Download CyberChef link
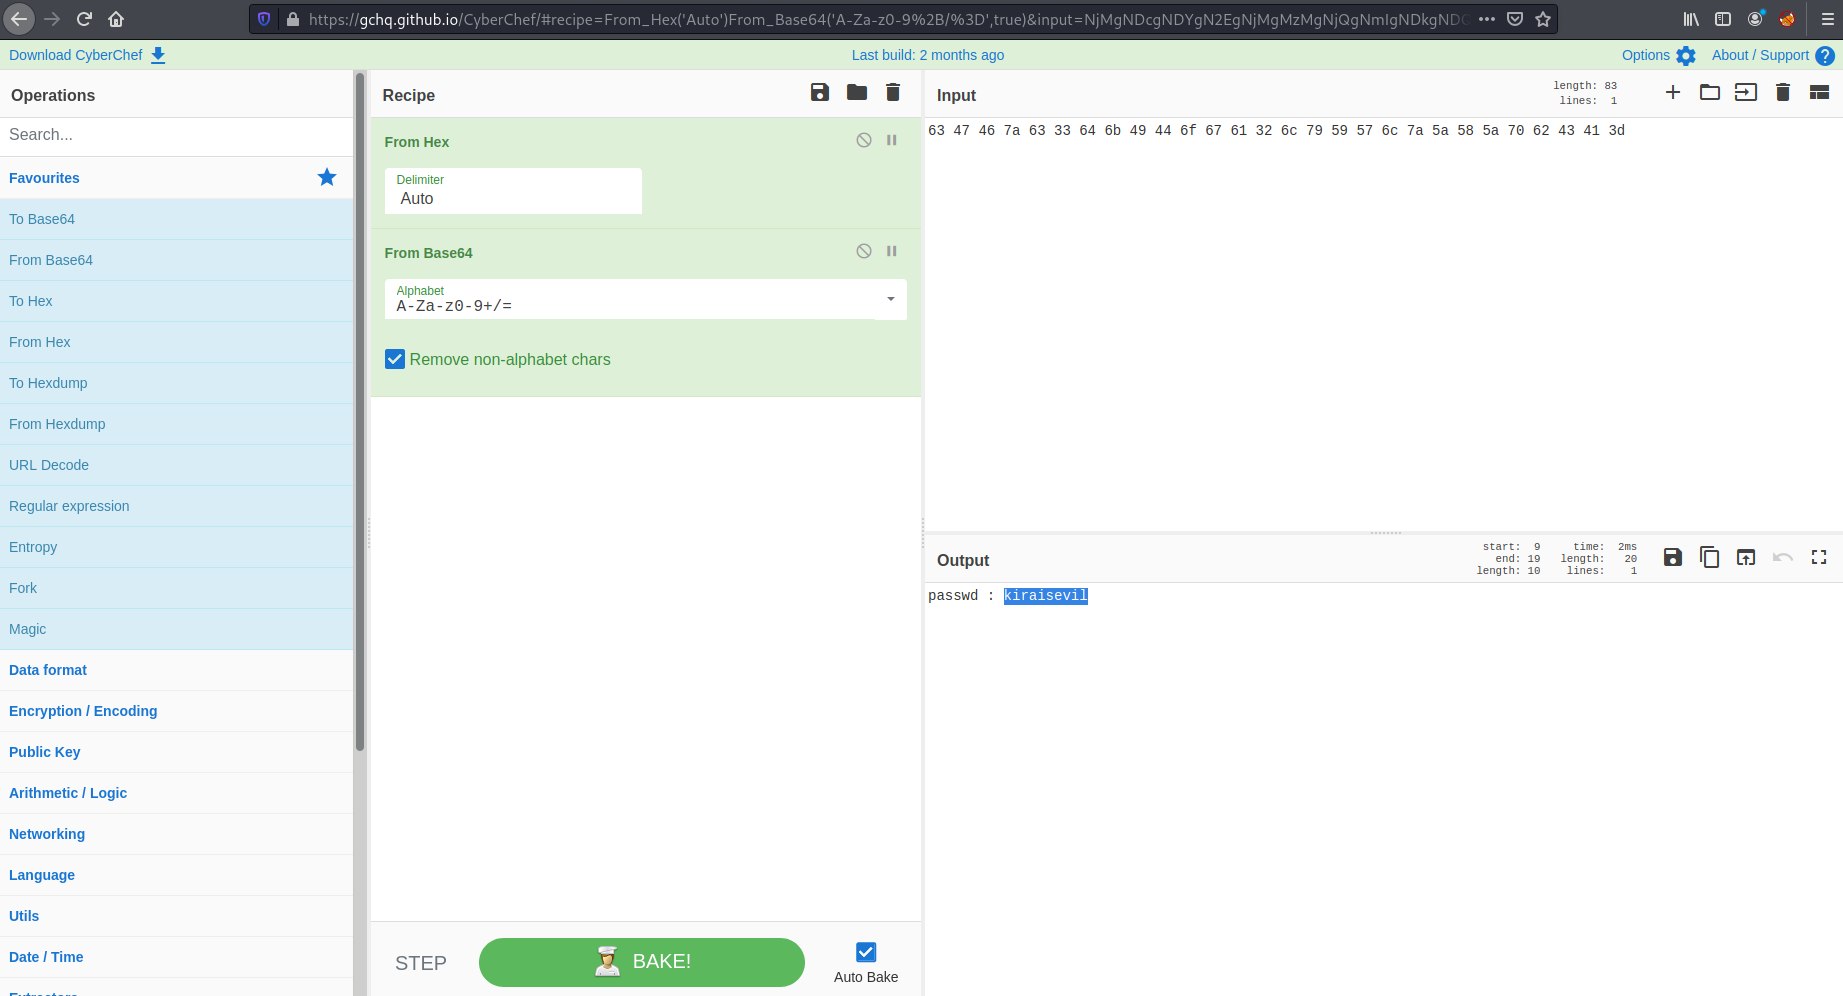Viewport: 1843px width, 996px height. tap(87, 55)
